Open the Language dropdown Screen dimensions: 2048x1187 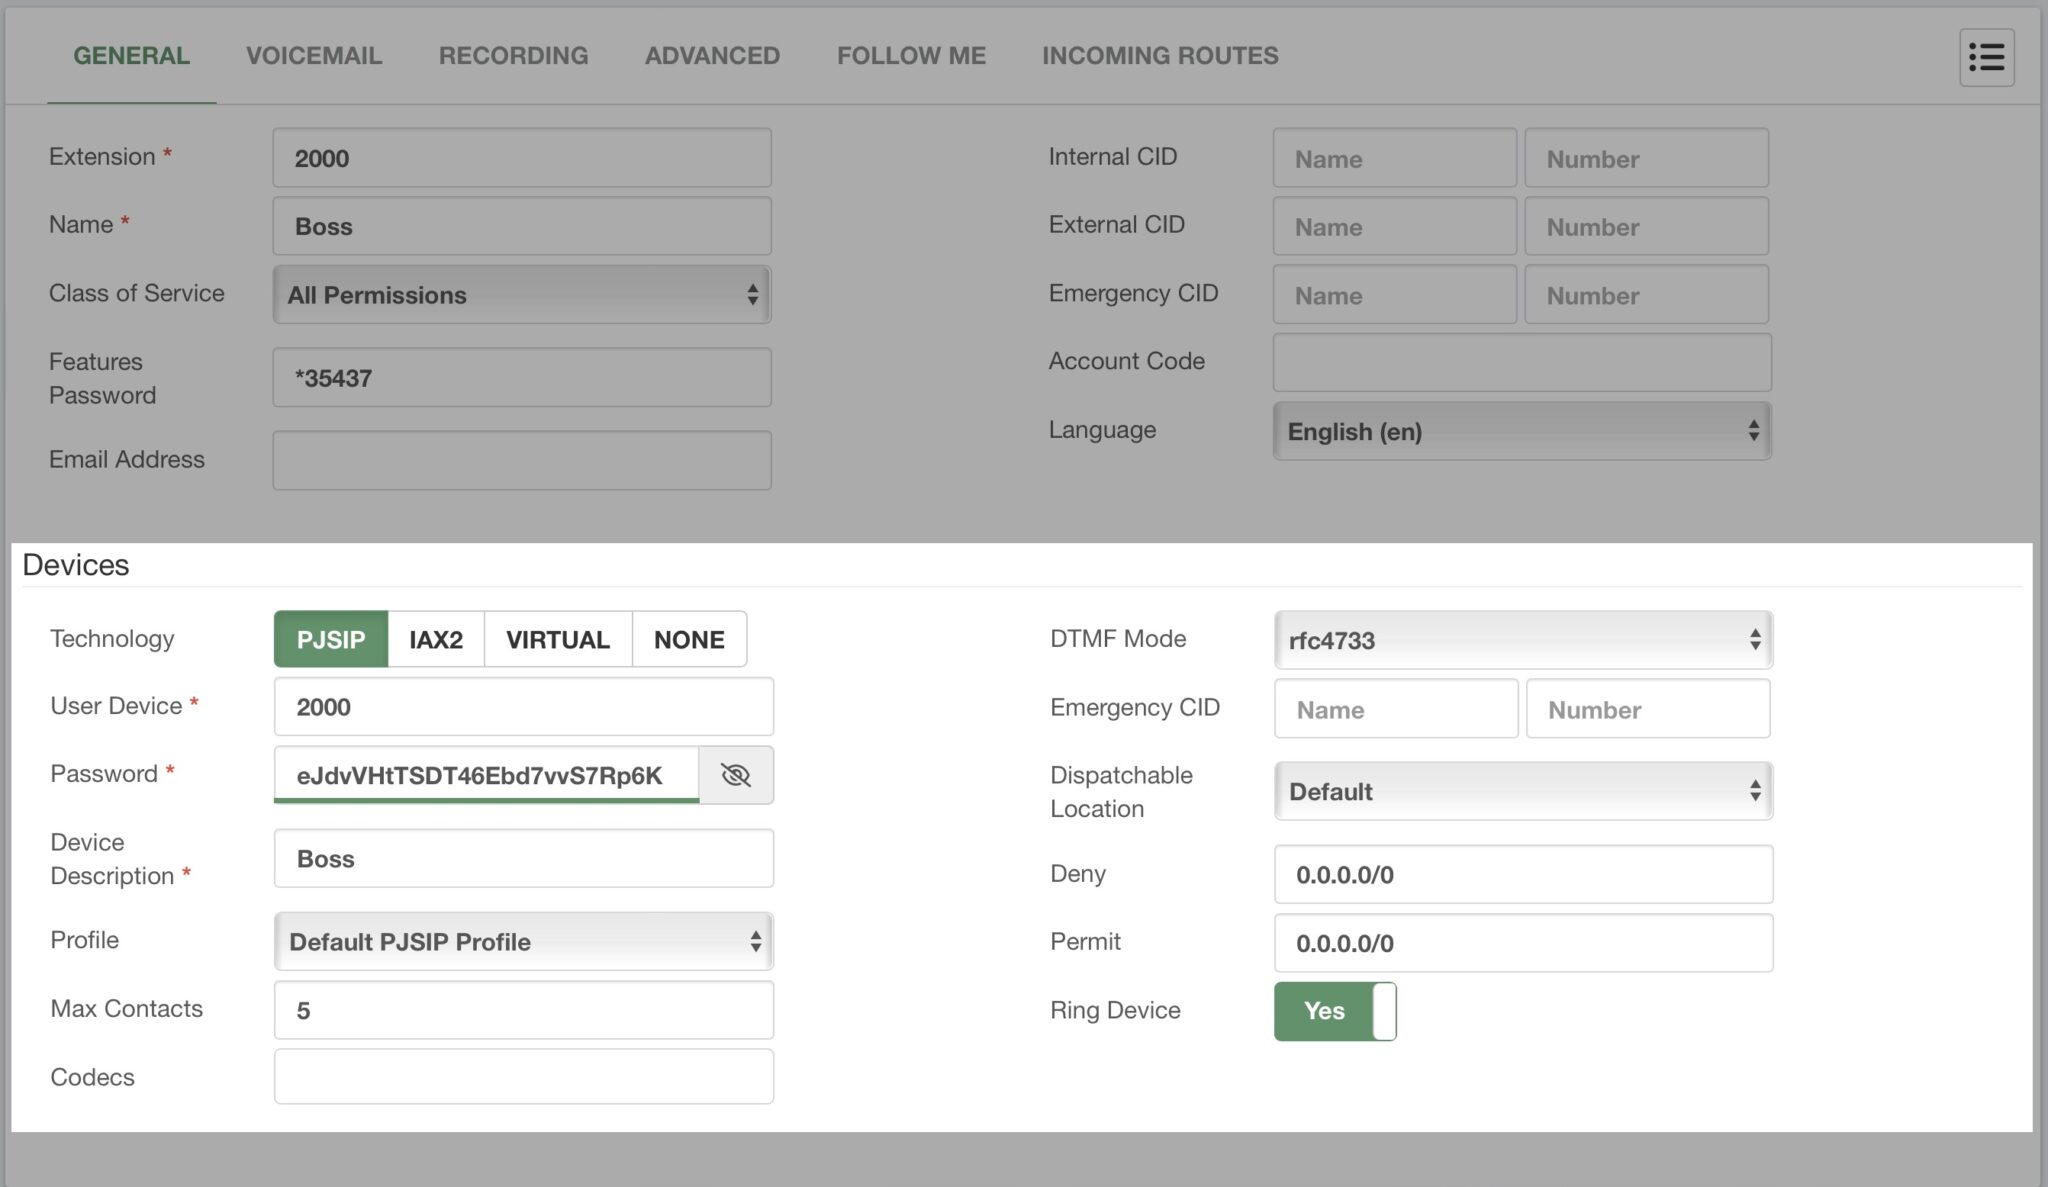[x=1522, y=431]
